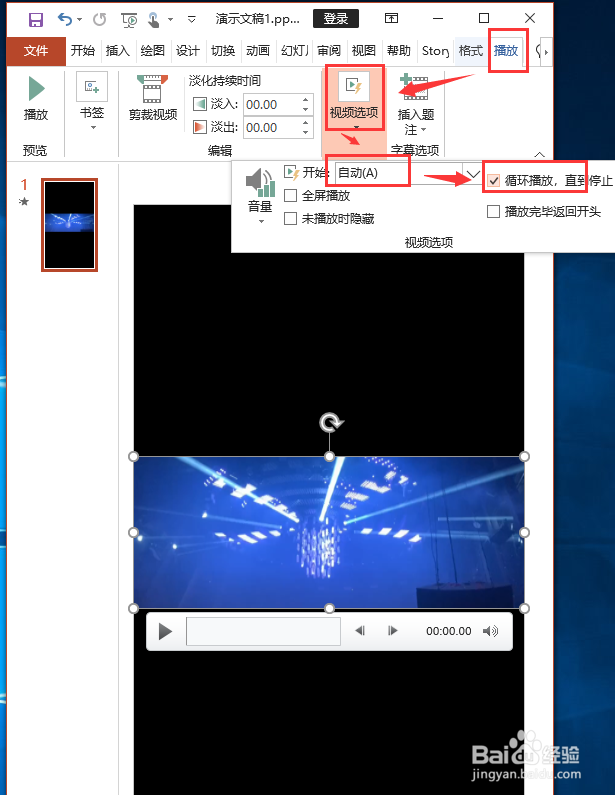The image size is (615, 795).
Task: Click the 视频选项 video options button
Action: click(x=354, y=98)
